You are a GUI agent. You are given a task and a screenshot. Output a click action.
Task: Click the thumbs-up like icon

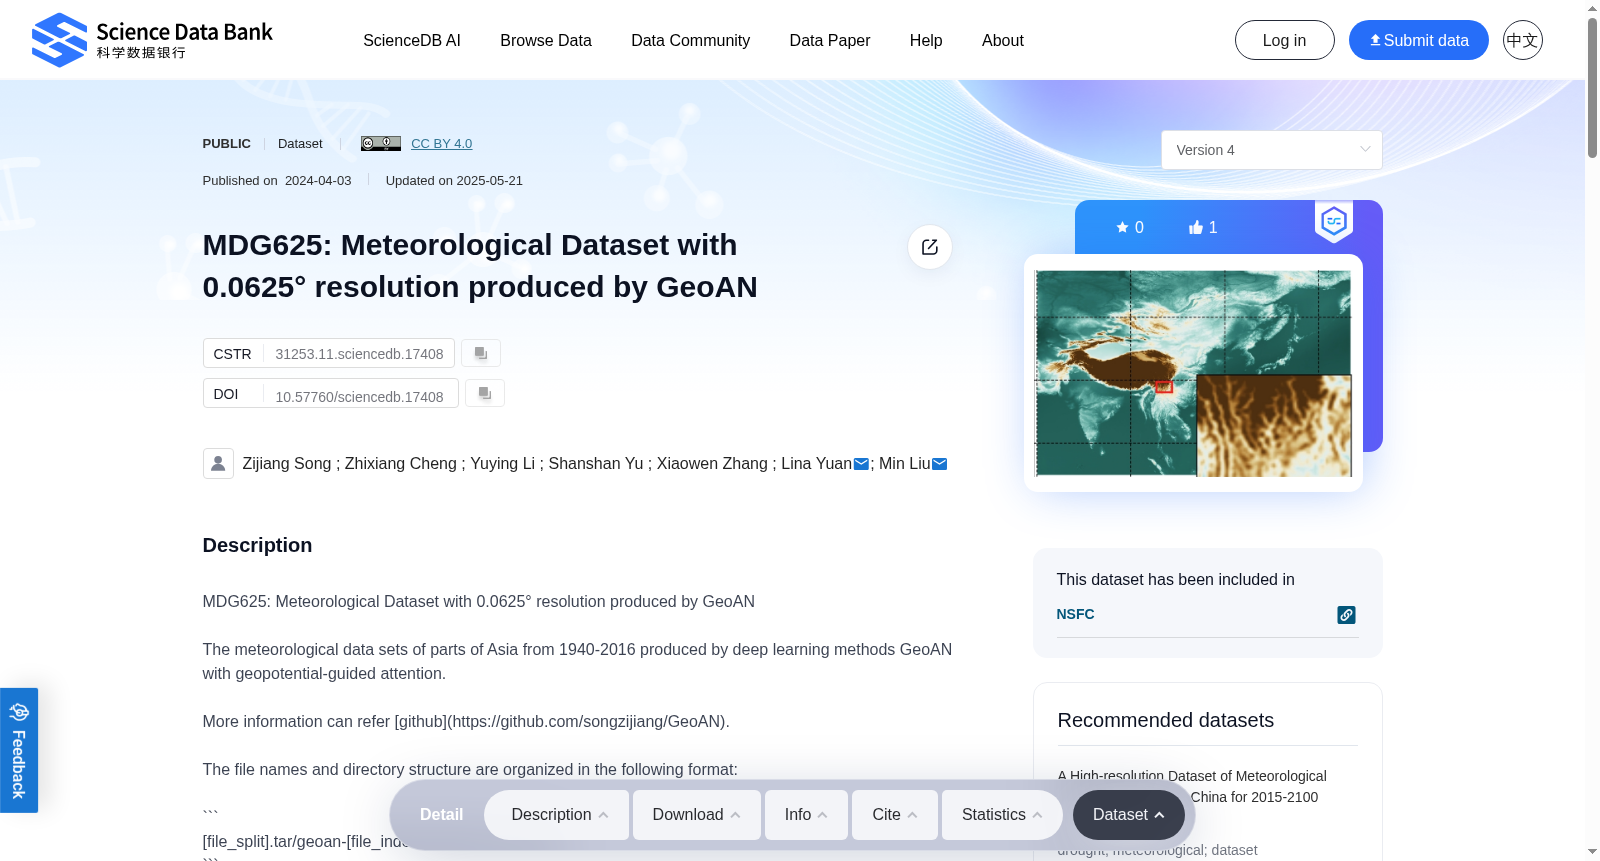[1195, 227]
